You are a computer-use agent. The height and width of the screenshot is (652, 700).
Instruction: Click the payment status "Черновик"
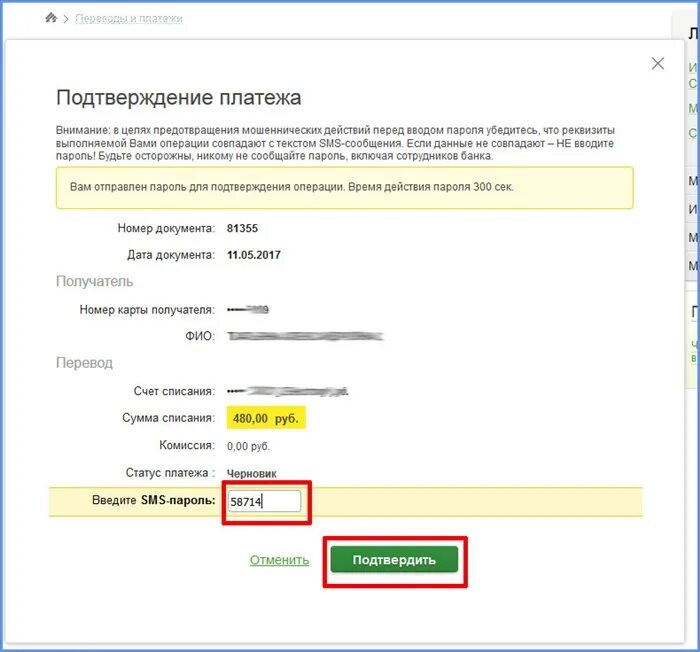pyautogui.click(x=251, y=473)
